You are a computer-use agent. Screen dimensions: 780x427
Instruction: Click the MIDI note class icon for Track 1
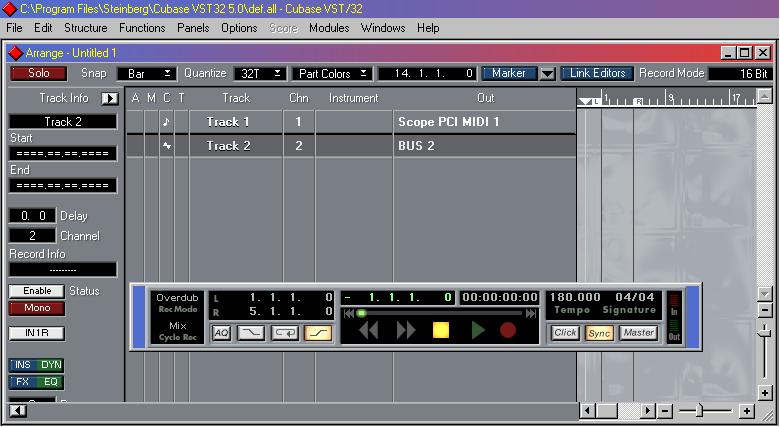point(166,122)
